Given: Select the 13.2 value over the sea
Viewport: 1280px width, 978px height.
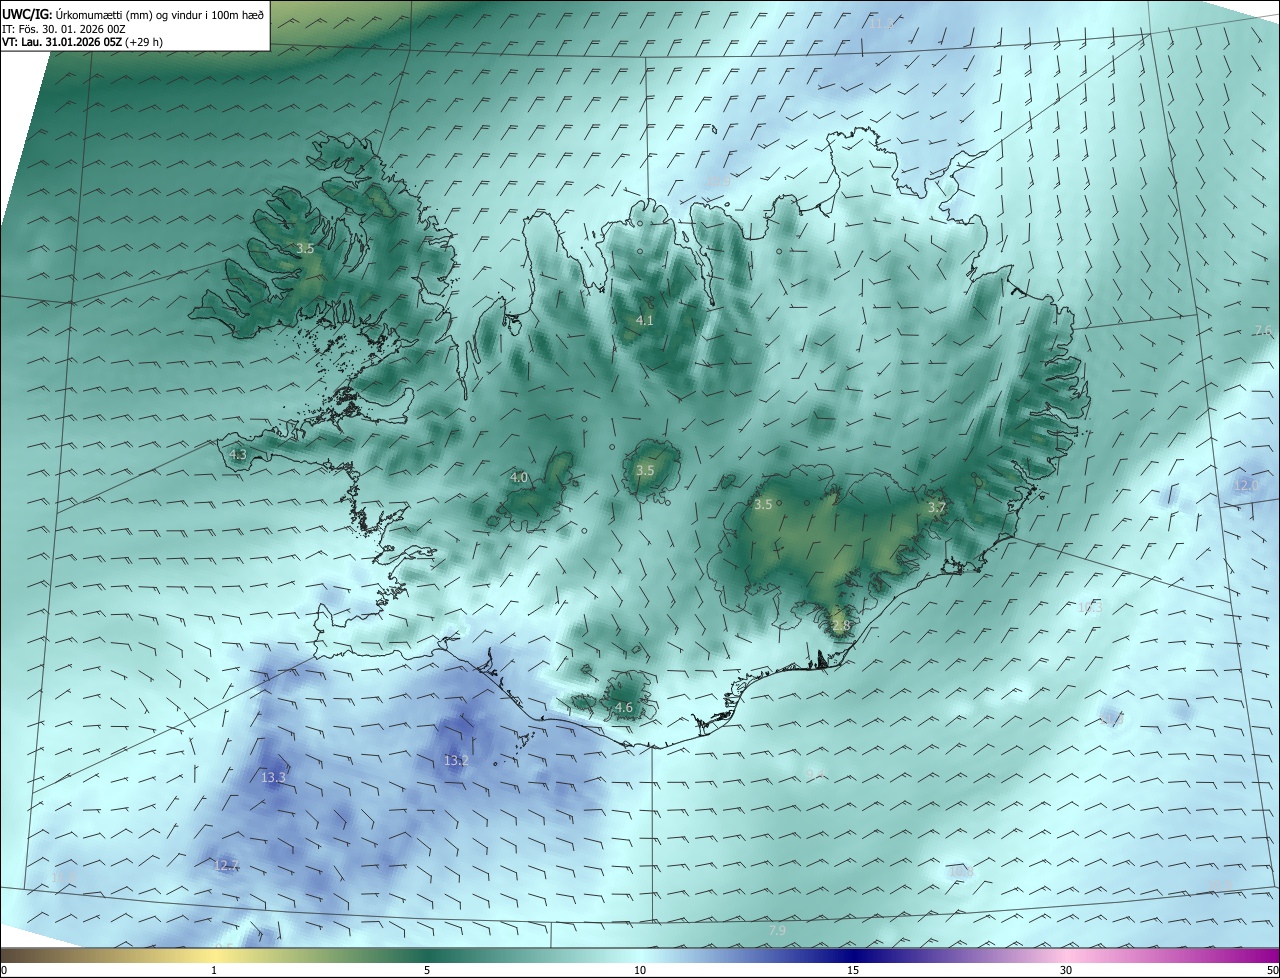Looking at the screenshot, I should point(456,761).
